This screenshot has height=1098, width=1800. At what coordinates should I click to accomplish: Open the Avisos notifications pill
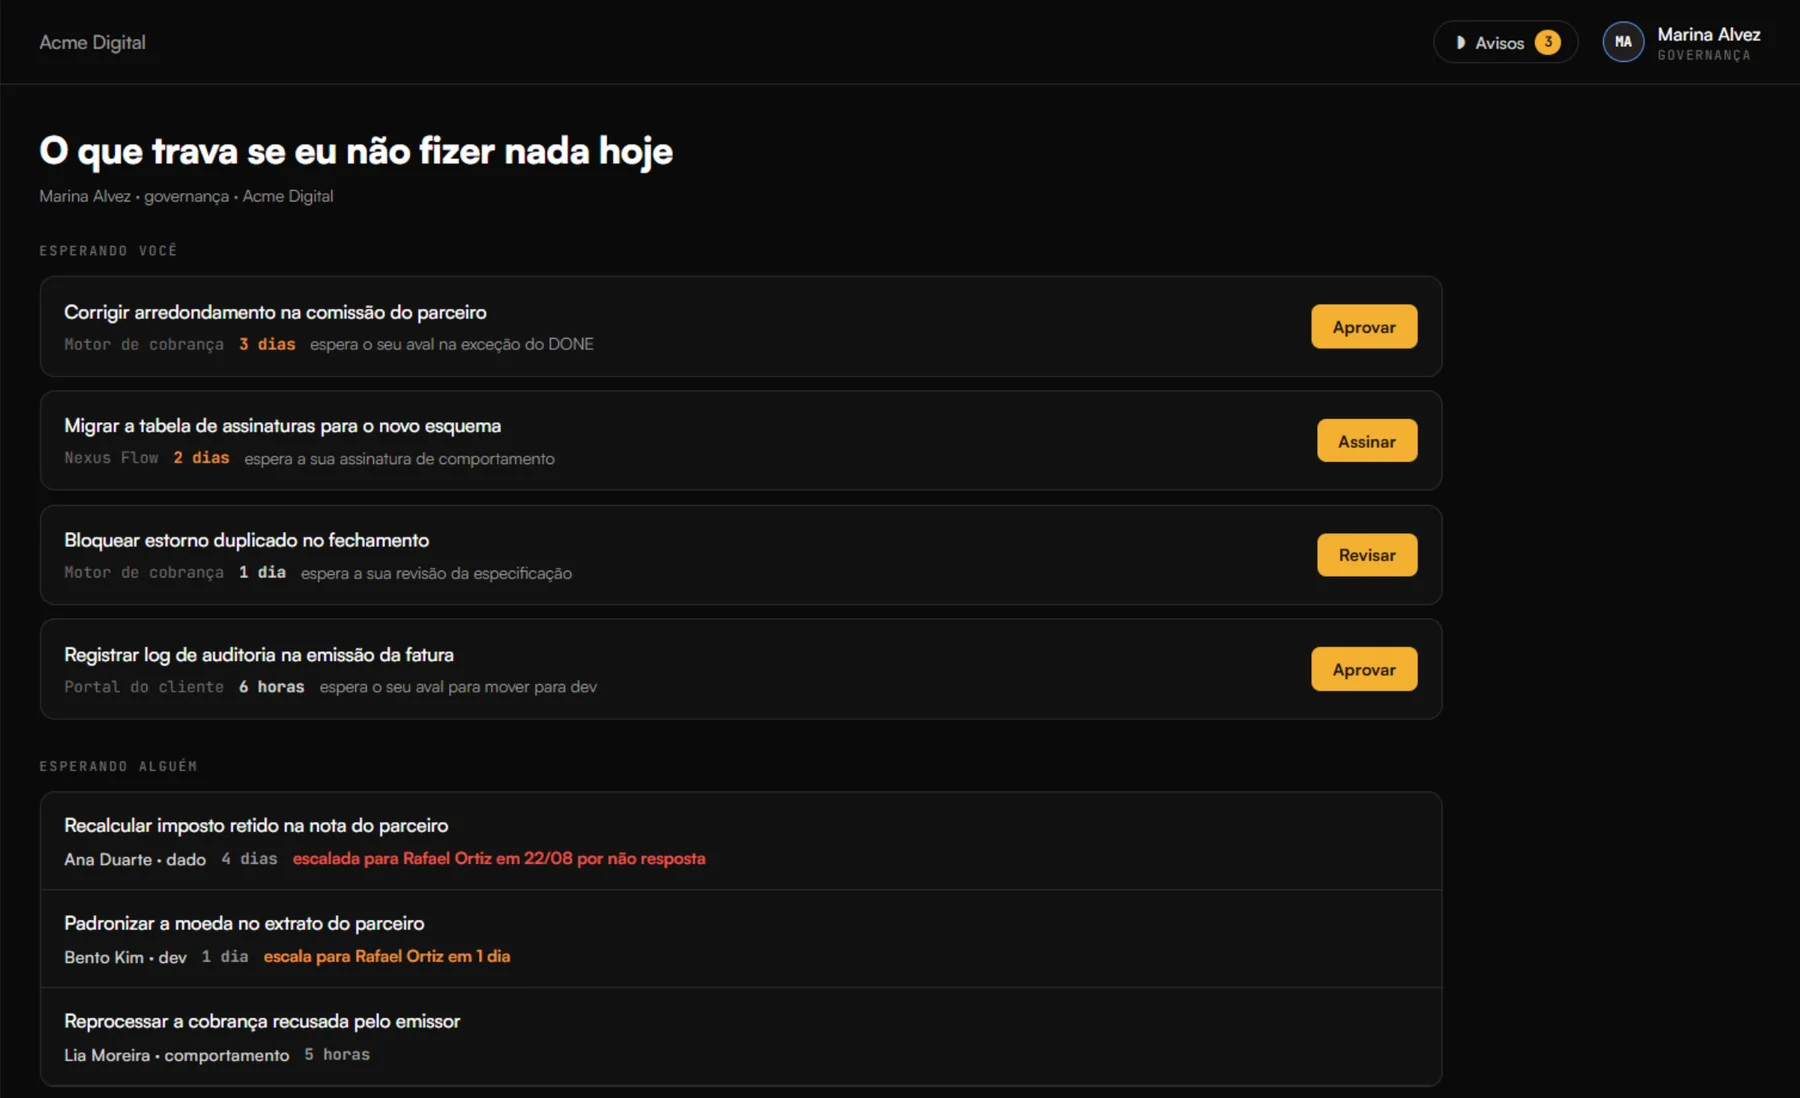coord(1505,42)
